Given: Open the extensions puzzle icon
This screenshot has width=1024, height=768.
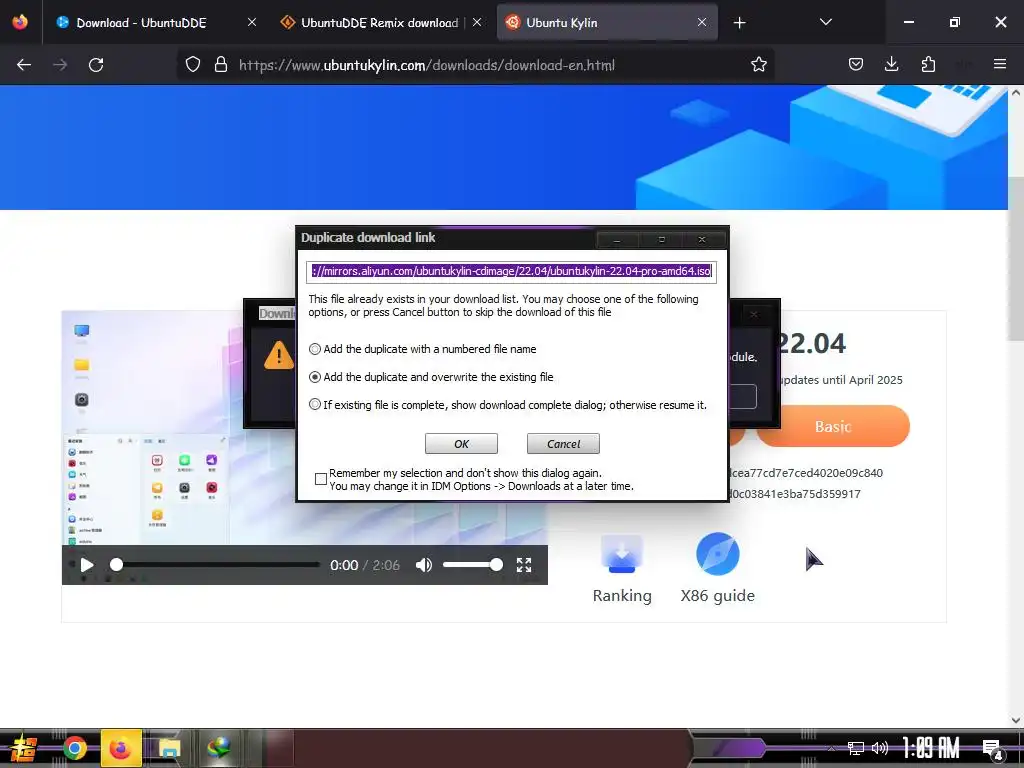Looking at the screenshot, I should pyautogui.click(x=928, y=64).
